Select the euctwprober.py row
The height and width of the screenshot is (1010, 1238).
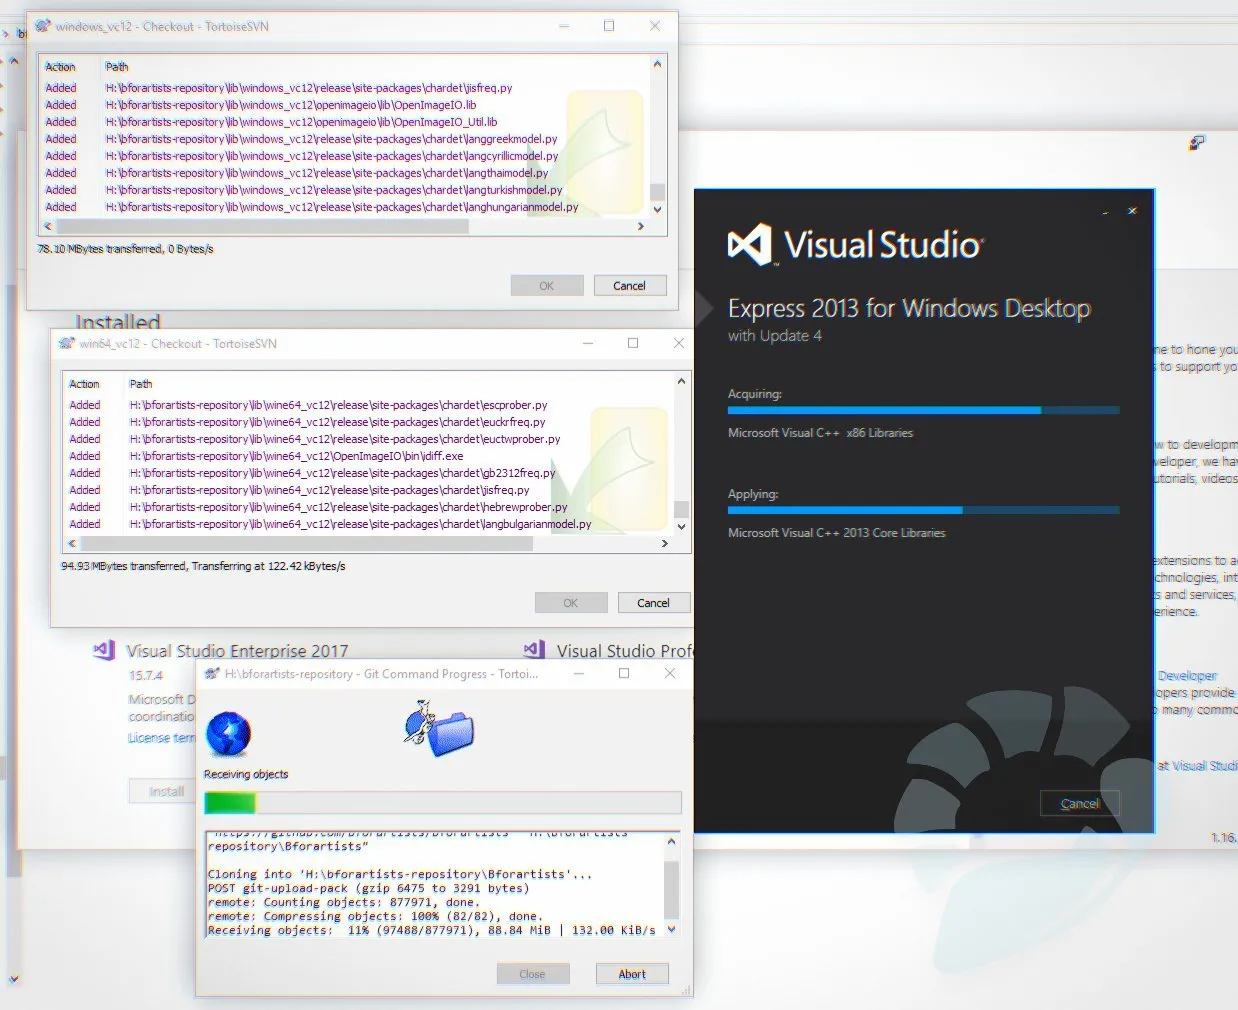(x=369, y=439)
